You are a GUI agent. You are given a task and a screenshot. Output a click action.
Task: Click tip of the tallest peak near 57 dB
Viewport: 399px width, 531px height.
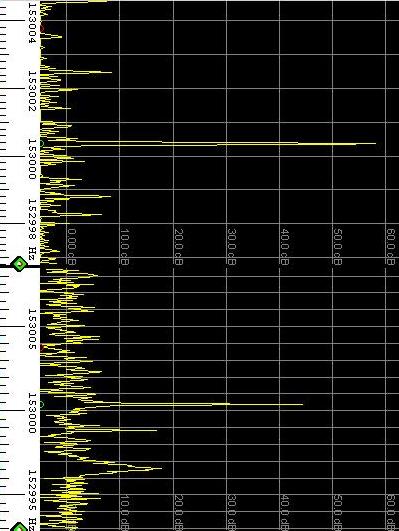[375, 144]
